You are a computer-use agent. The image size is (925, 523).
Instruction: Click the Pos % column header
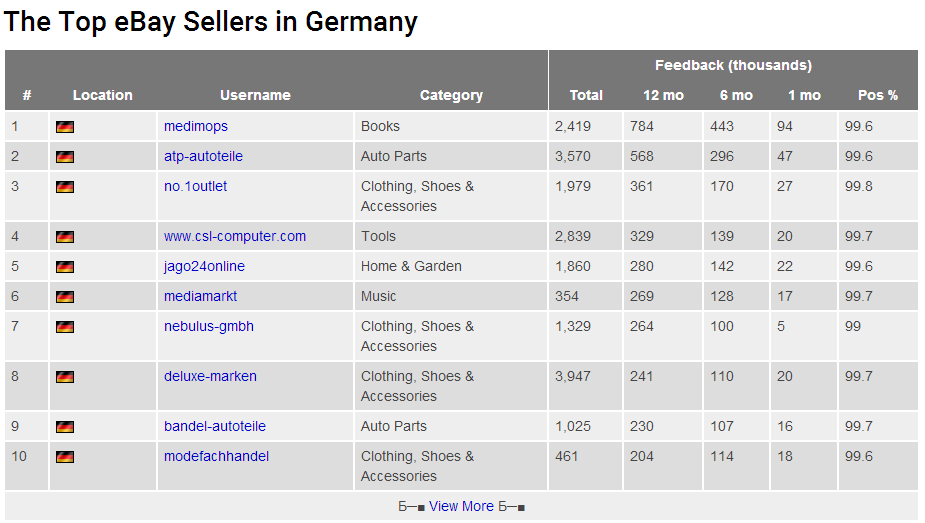(878, 95)
